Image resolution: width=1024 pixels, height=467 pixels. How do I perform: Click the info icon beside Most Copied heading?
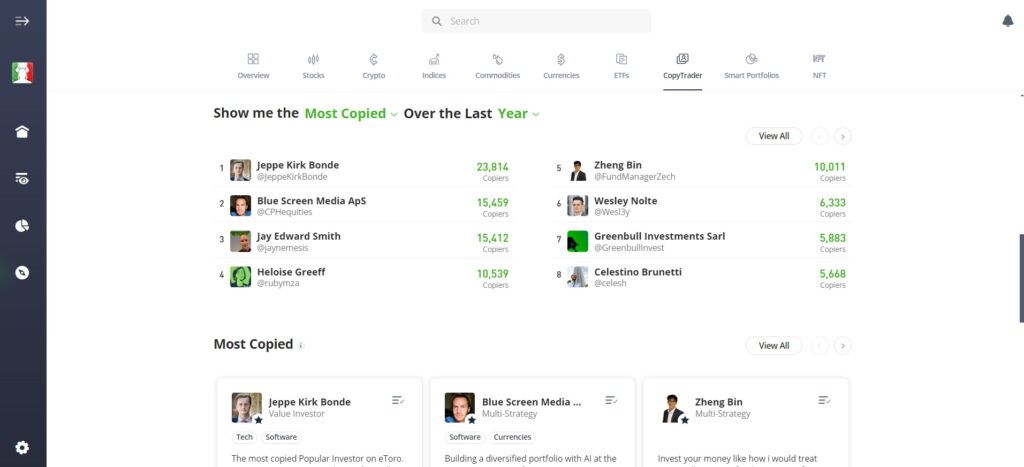point(300,346)
